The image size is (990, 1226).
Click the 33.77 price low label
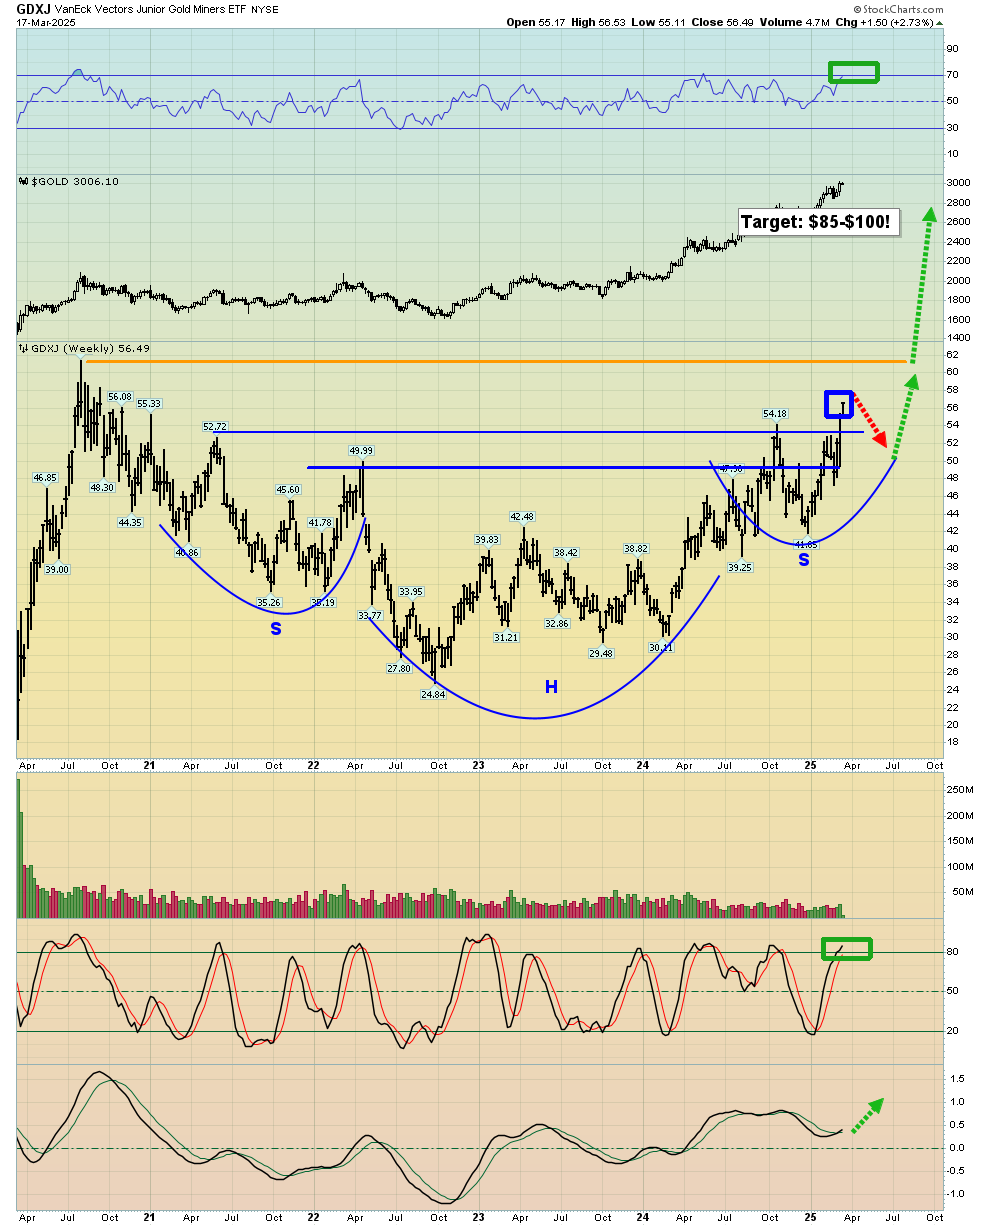(x=371, y=614)
